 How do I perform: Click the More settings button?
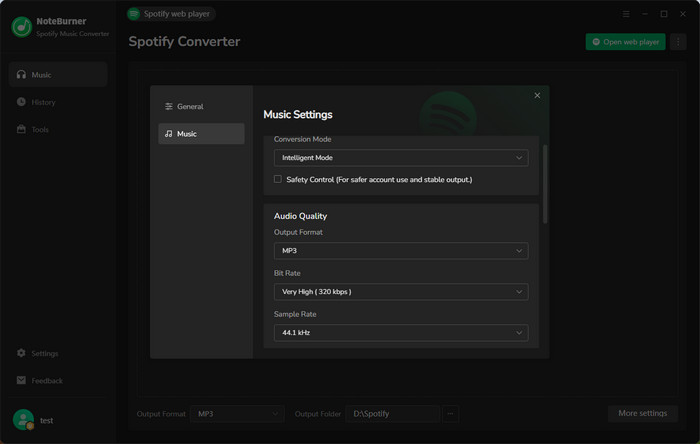click(643, 413)
